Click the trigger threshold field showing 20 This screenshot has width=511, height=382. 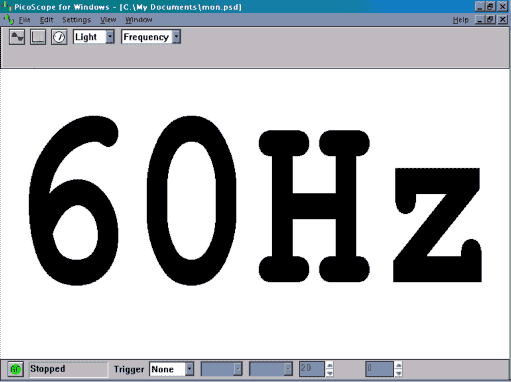312,369
